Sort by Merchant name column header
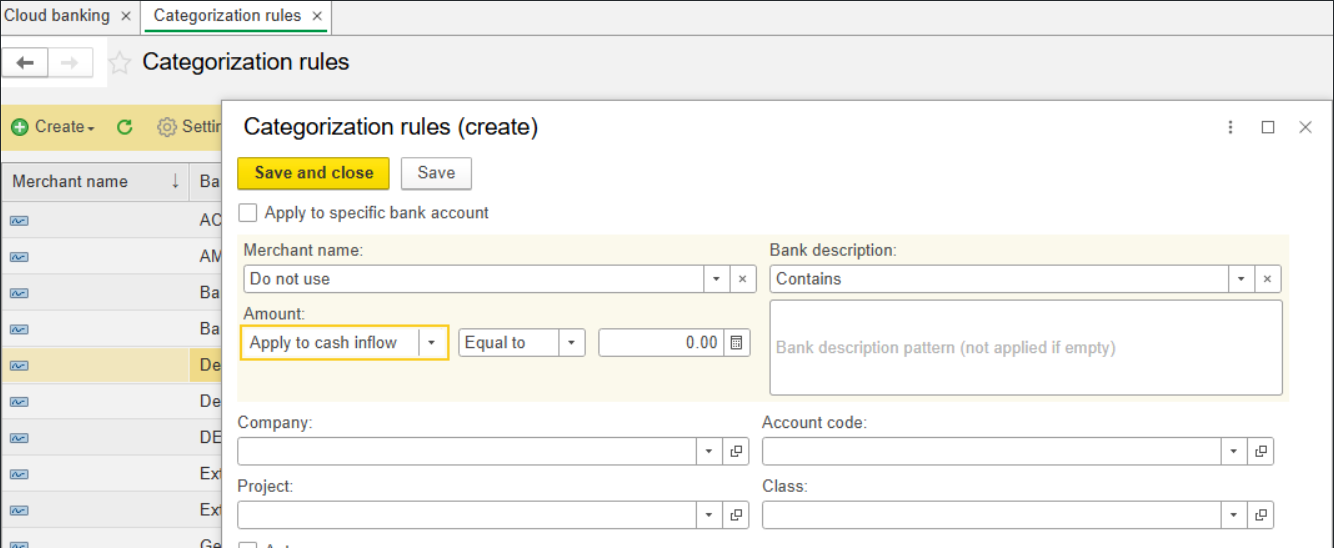 coord(70,181)
